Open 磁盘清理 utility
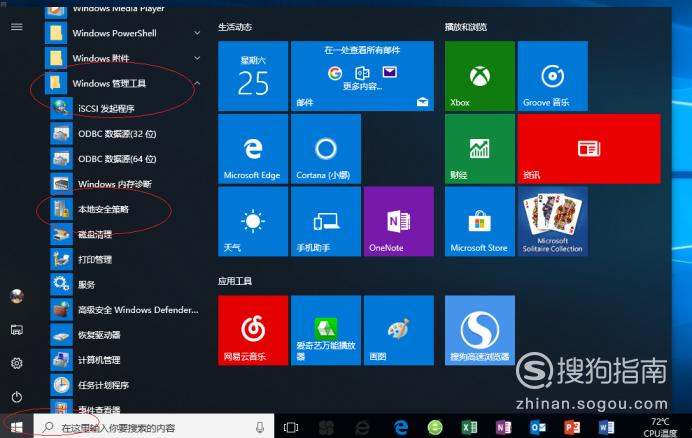This screenshot has height=438, width=692. tap(126, 234)
